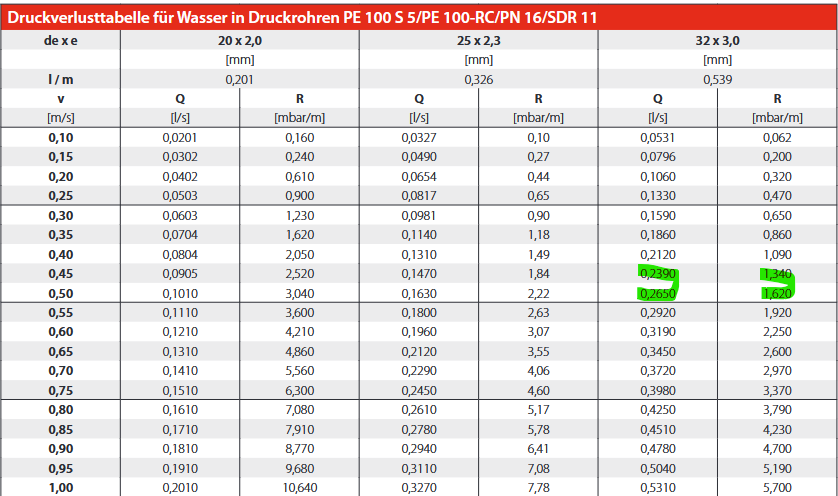838x496 pixels.
Task: Select the 25 x 2,3 column header
Action: point(478,41)
